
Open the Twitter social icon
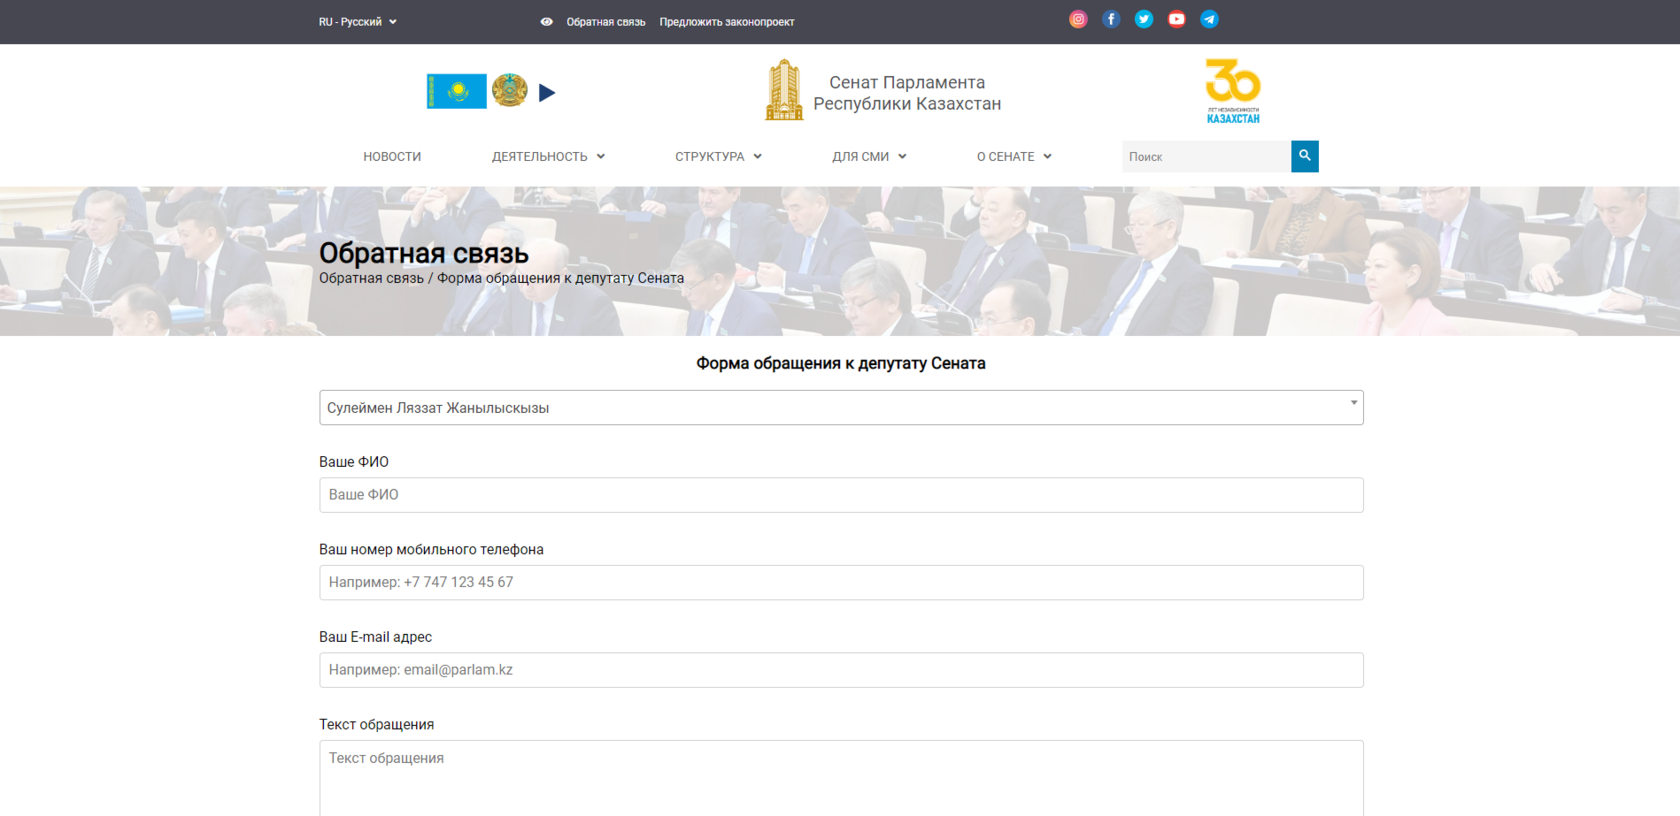(x=1144, y=19)
